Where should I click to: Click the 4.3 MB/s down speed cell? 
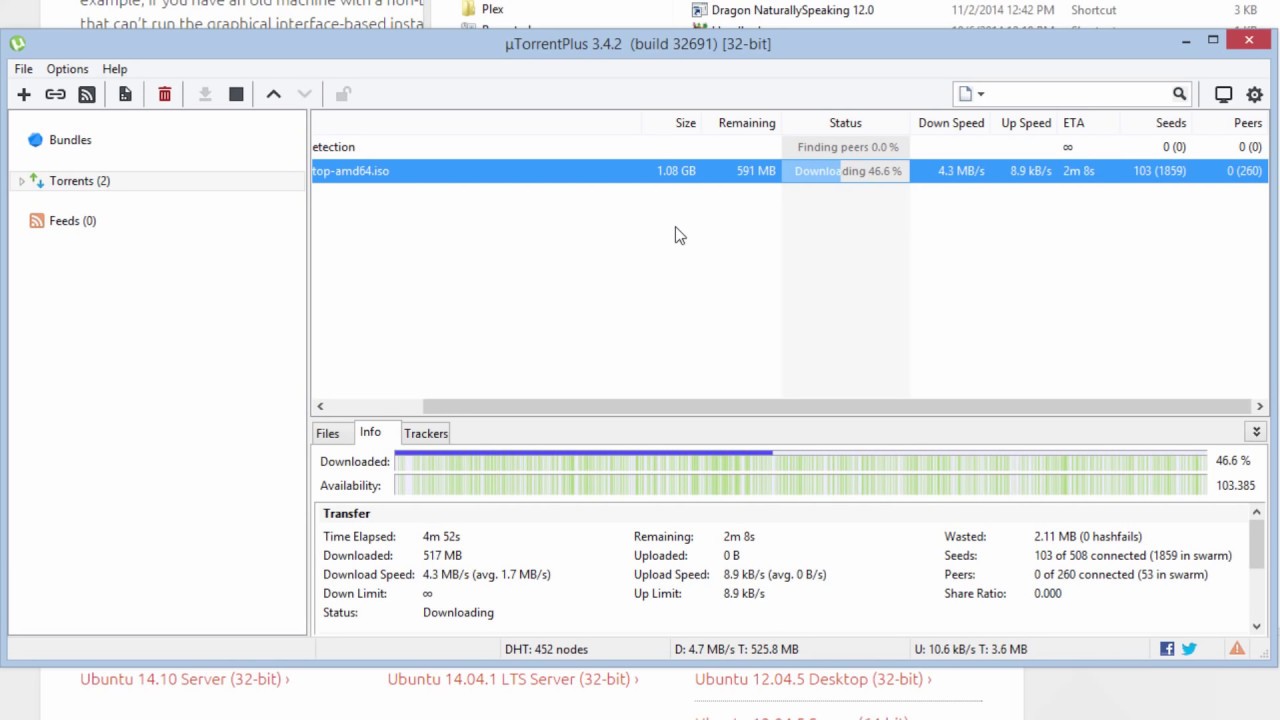tap(961, 171)
